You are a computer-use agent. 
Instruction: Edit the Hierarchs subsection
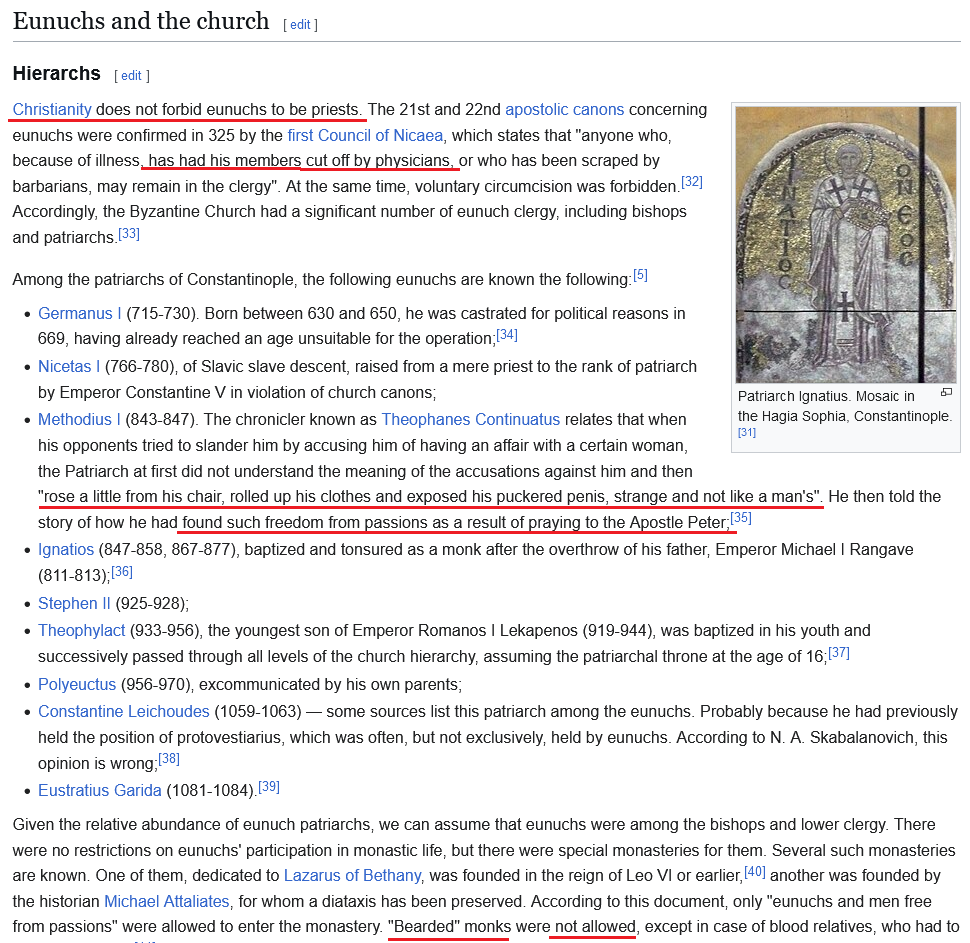click(131, 75)
